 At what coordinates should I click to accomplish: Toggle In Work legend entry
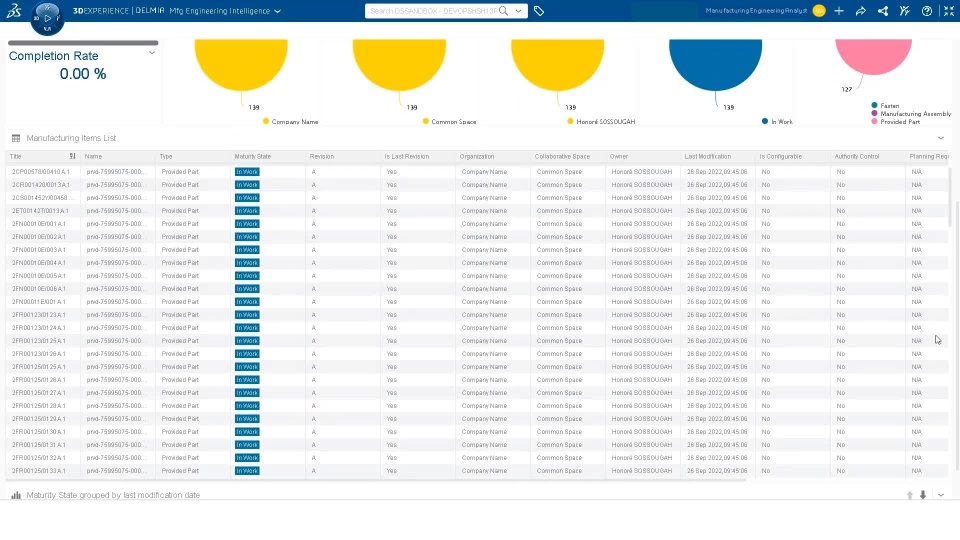click(777, 121)
